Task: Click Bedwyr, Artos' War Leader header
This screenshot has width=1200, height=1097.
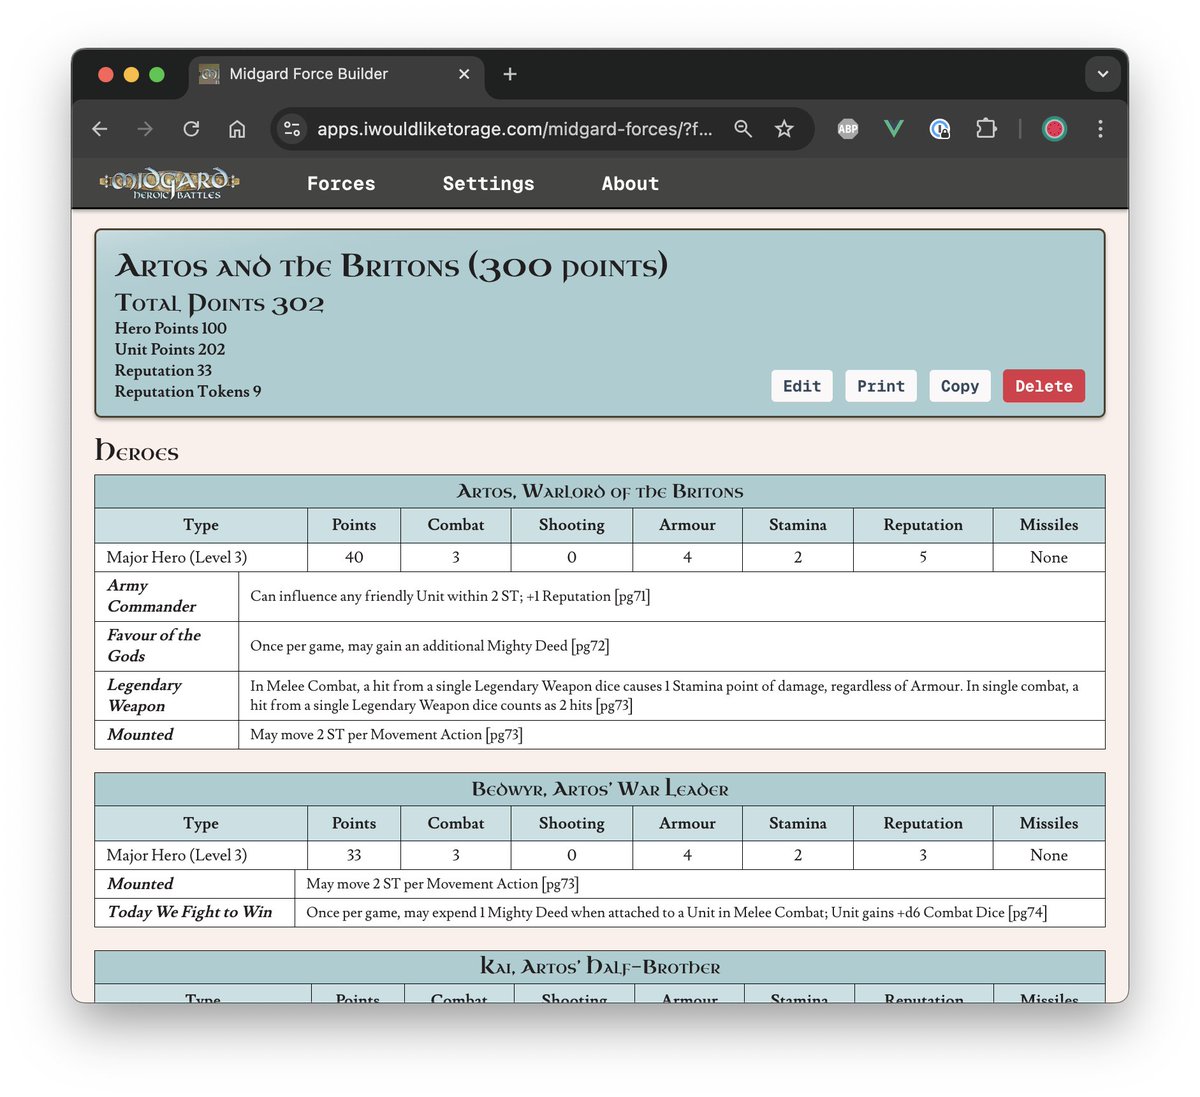Action: [600, 789]
